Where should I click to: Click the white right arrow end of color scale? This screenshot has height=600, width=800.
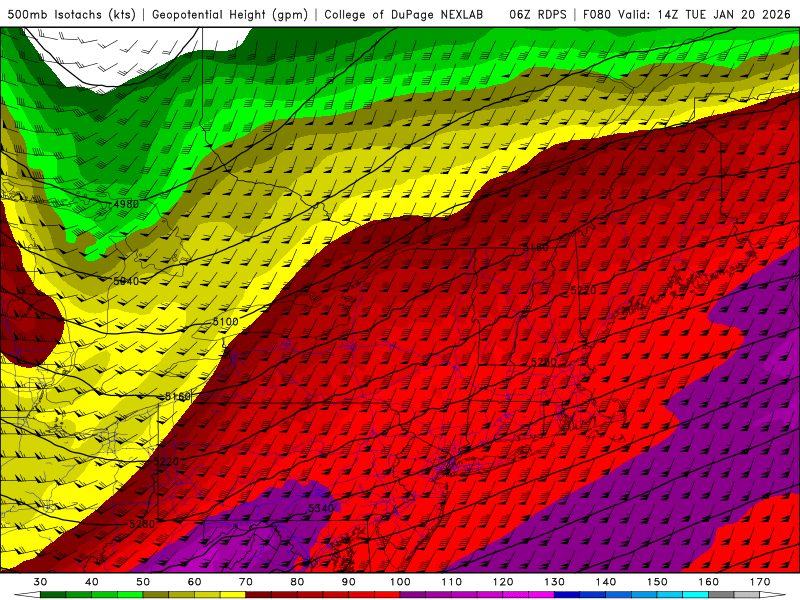point(773,595)
